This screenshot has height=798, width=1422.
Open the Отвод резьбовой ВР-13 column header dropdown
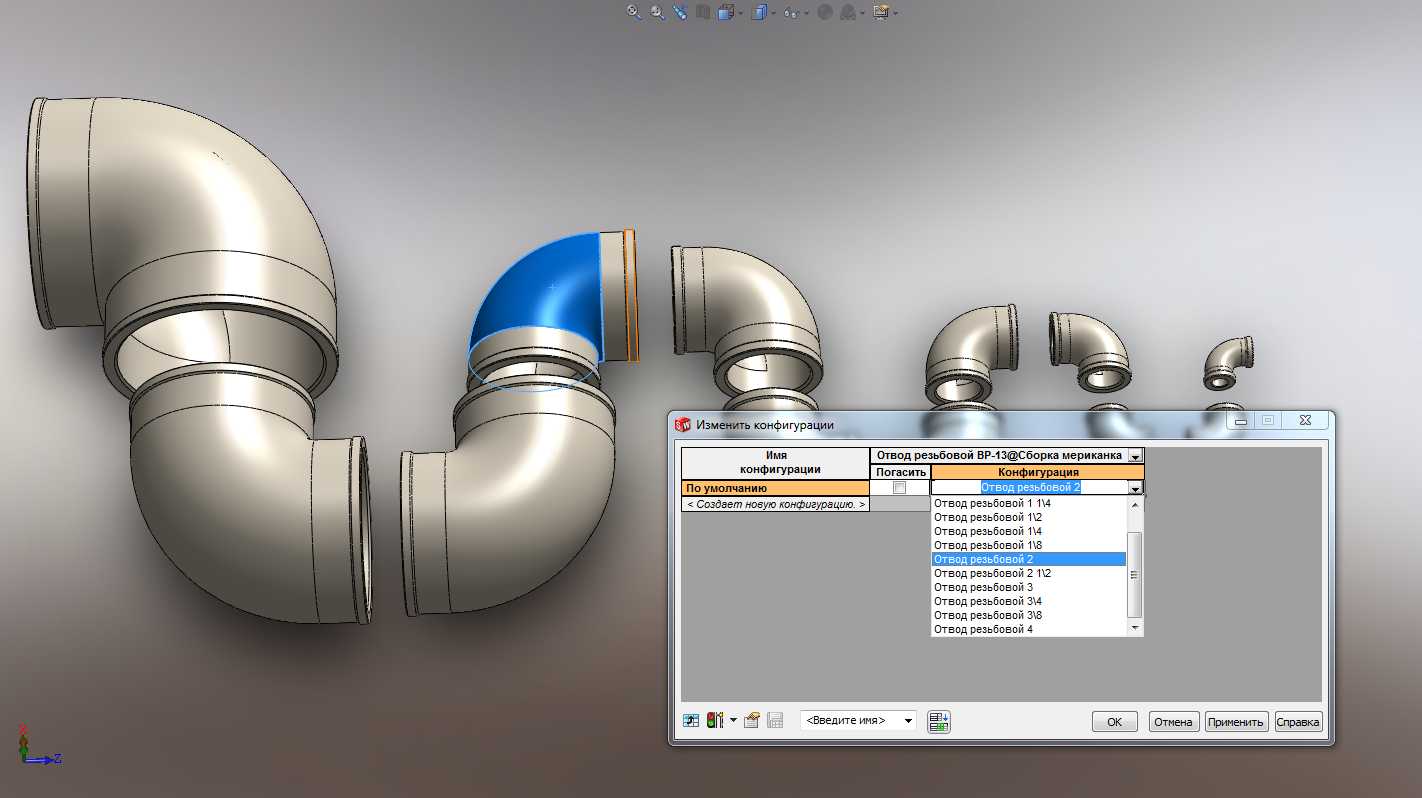1135,456
